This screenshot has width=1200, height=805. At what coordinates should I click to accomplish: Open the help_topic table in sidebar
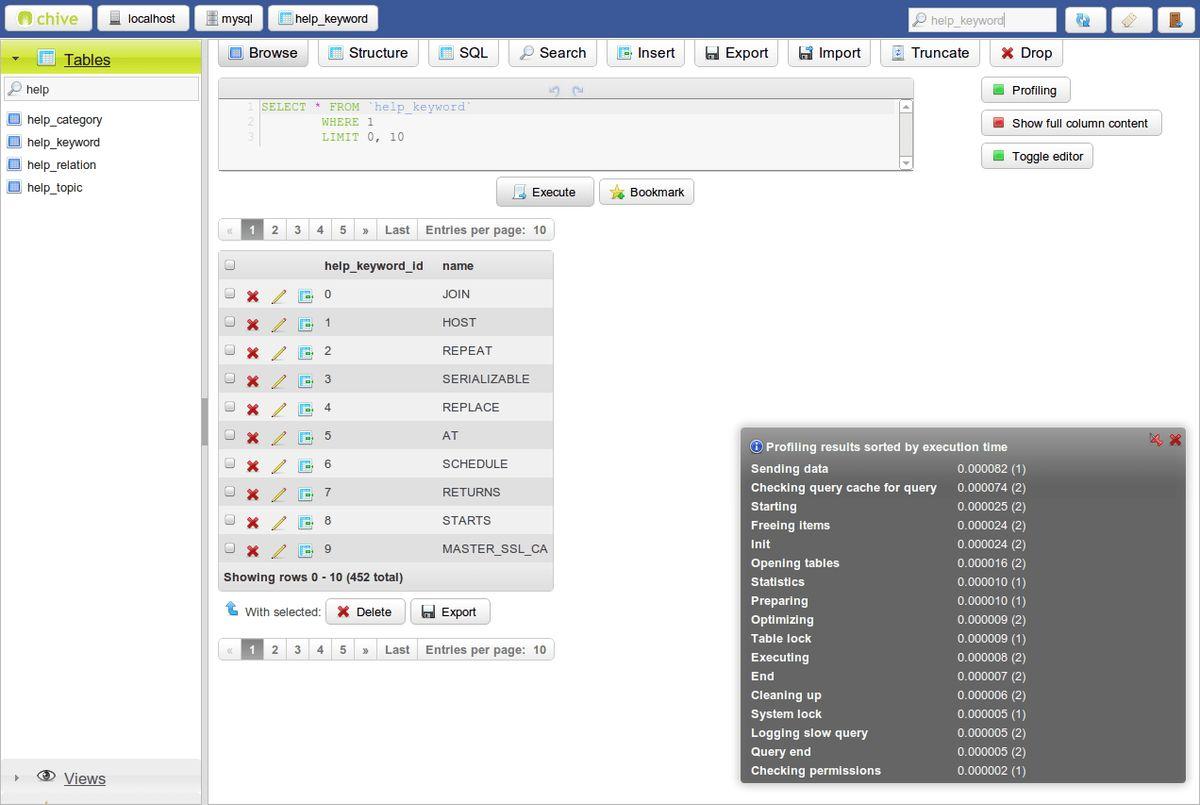pos(54,188)
